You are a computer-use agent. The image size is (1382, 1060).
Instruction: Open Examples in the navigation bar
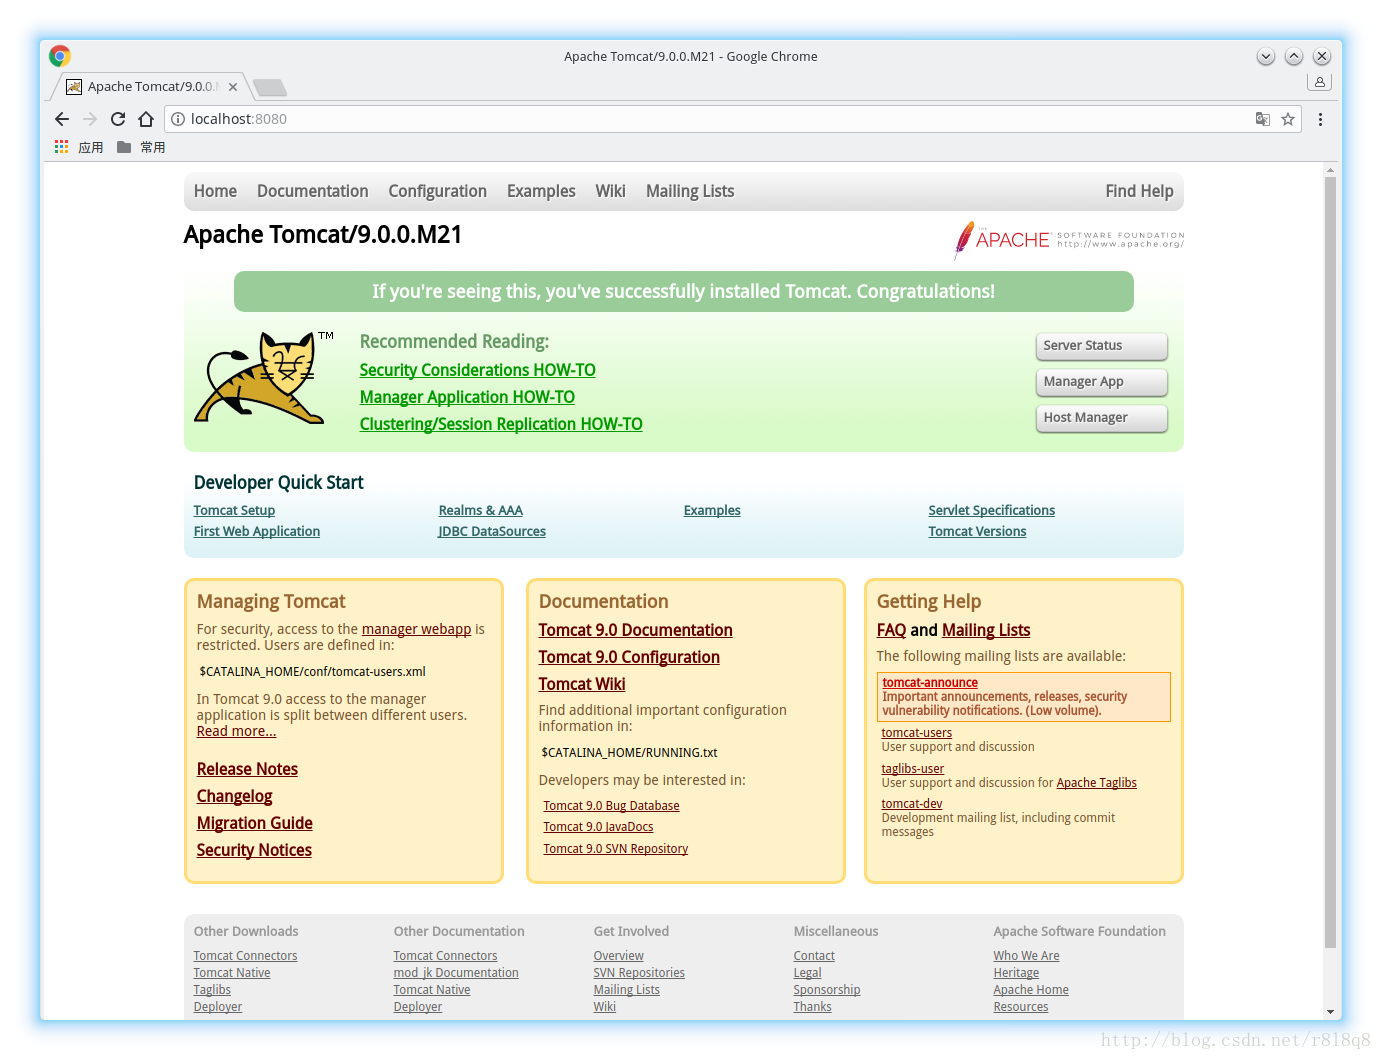pos(541,191)
